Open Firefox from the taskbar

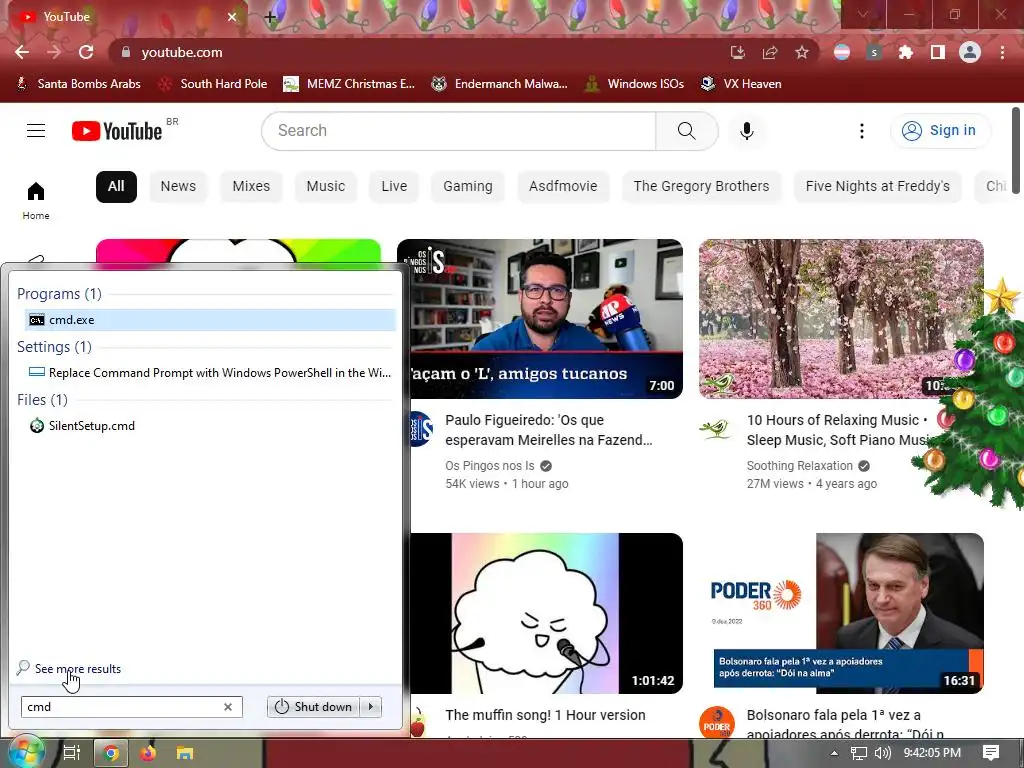148,754
